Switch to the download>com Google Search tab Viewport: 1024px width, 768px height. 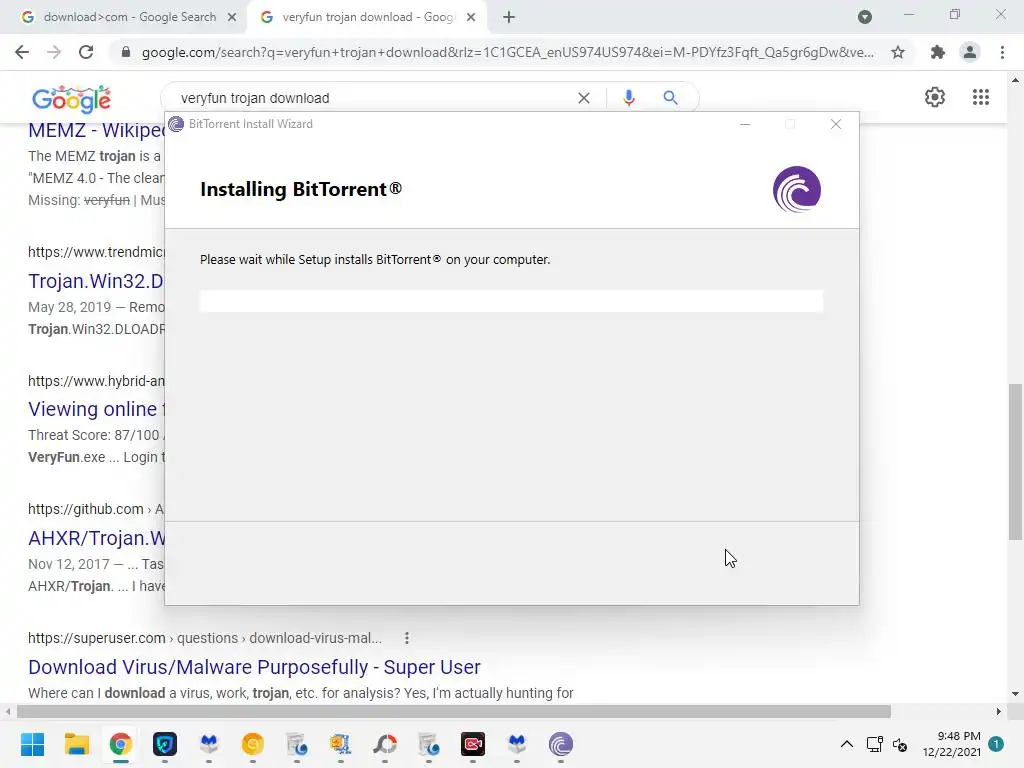point(129,17)
